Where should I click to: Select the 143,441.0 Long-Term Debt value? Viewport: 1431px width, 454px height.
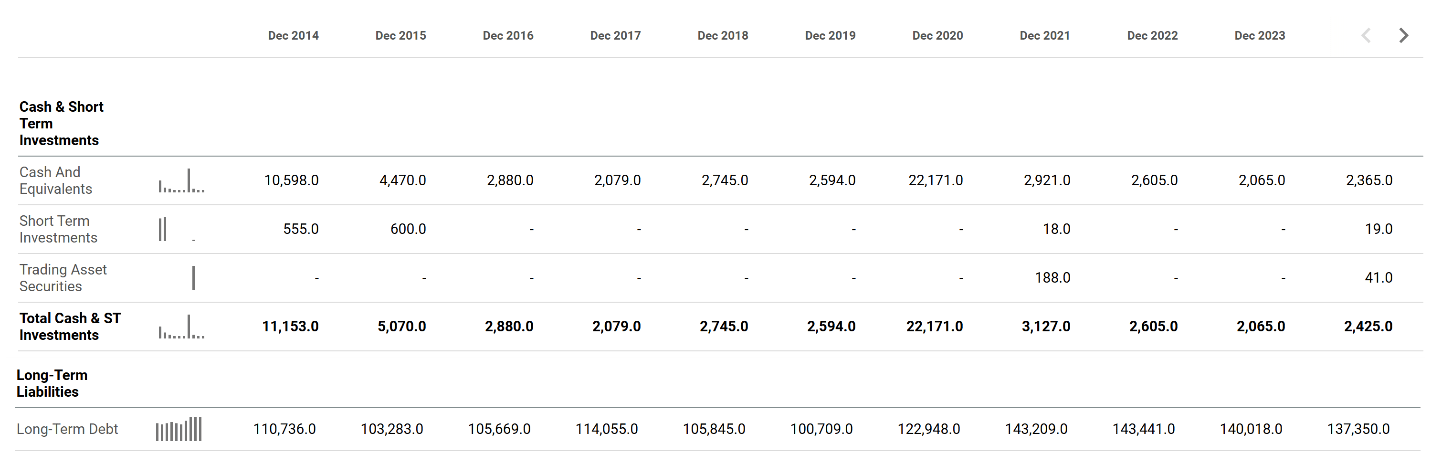coord(1143,430)
